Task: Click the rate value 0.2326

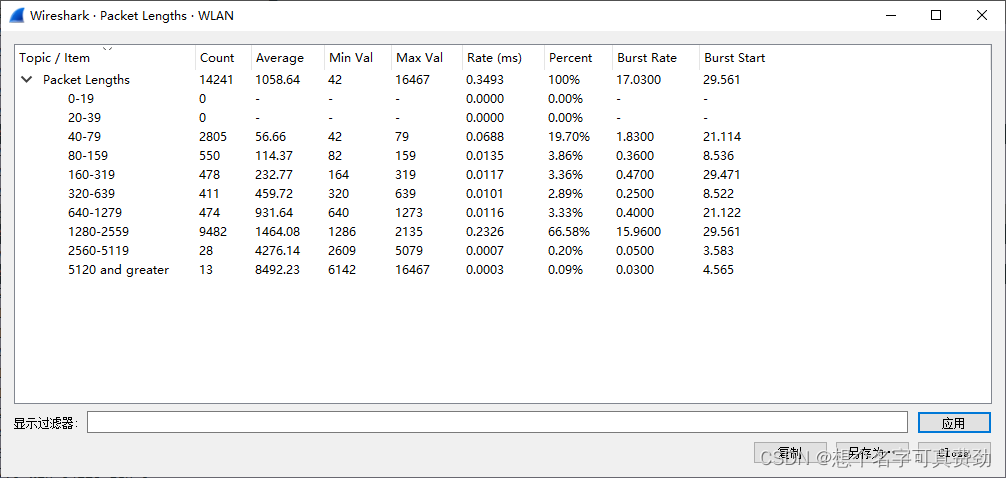Action: point(485,232)
